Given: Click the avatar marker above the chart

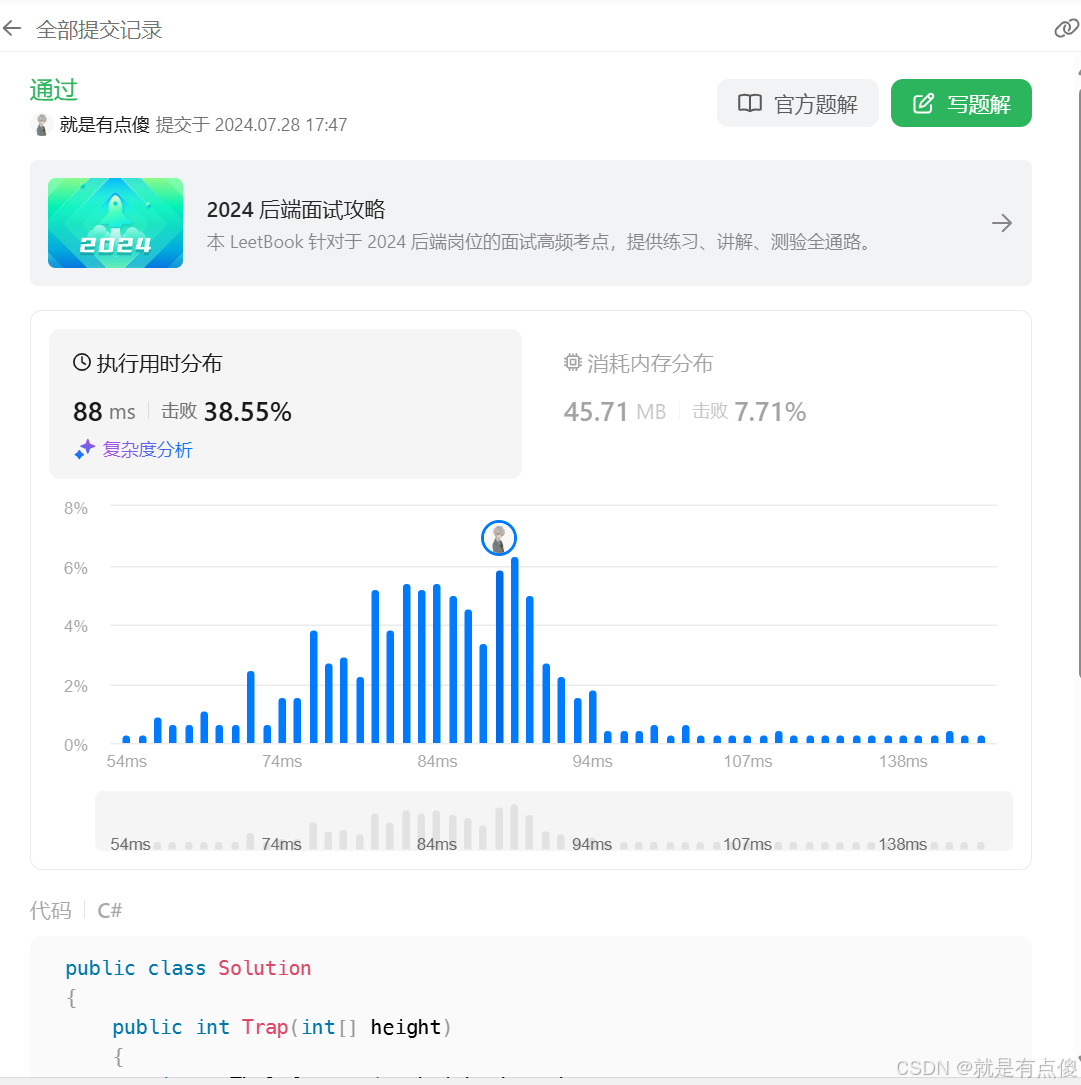Looking at the screenshot, I should 498,538.
